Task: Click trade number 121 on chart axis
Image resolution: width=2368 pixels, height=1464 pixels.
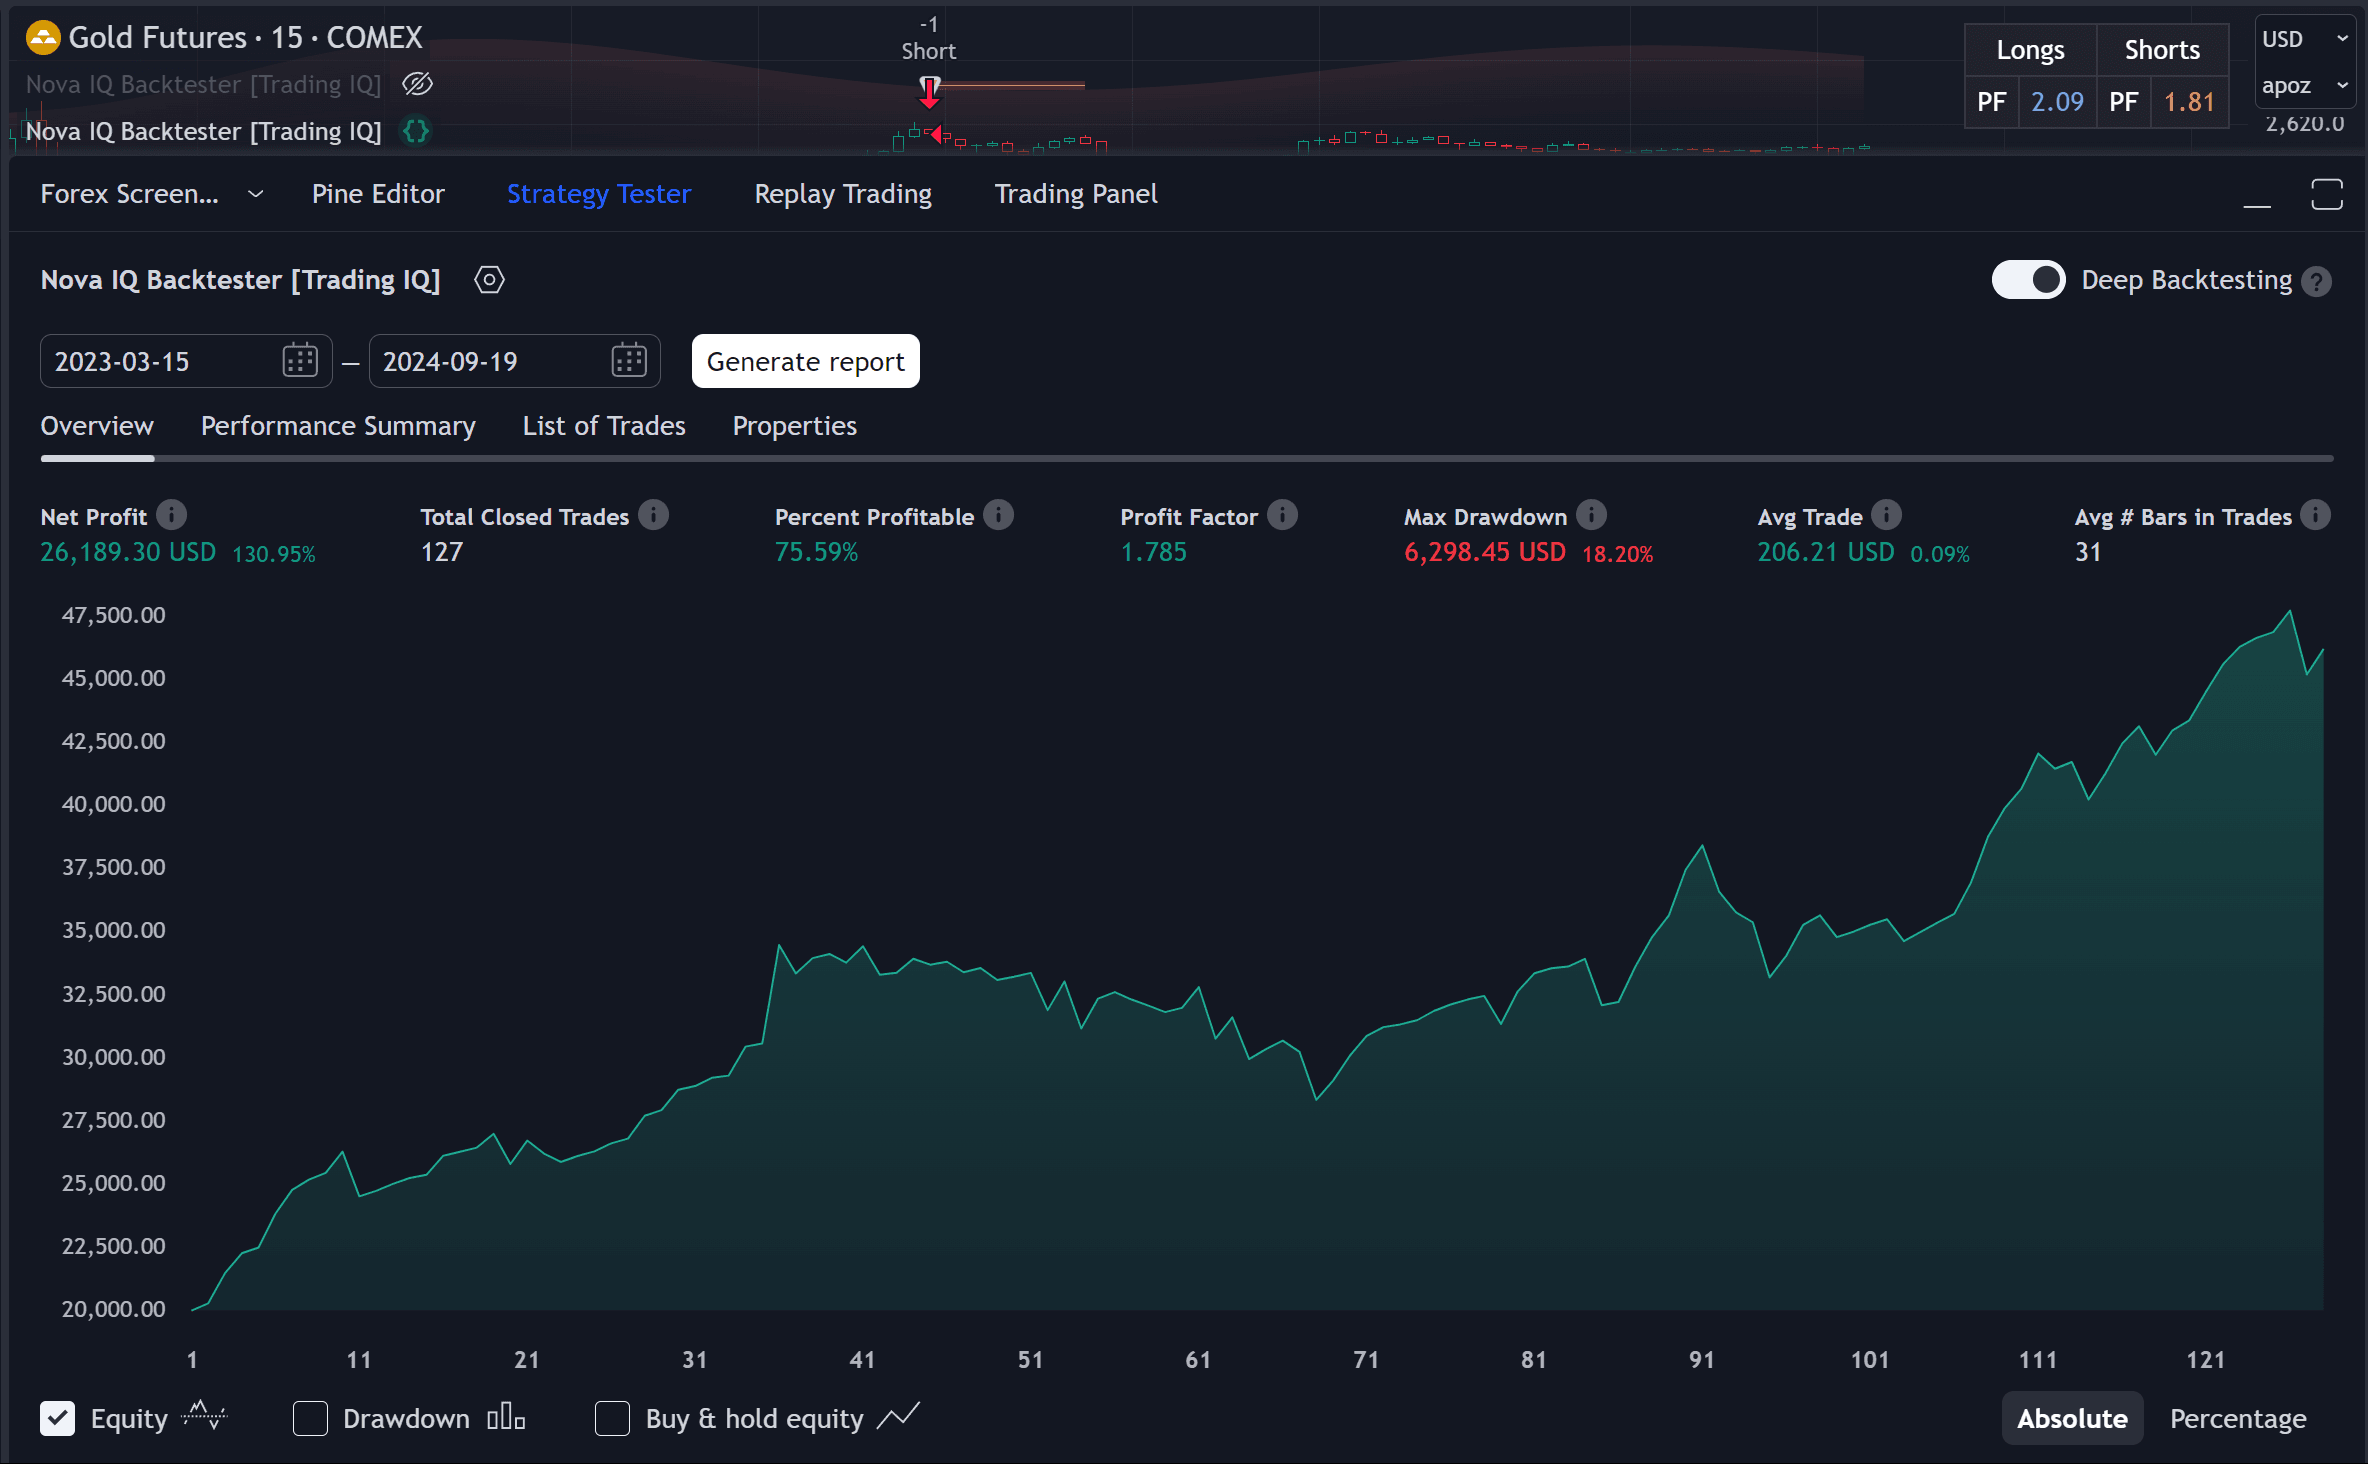Action: [2205, 1360]
